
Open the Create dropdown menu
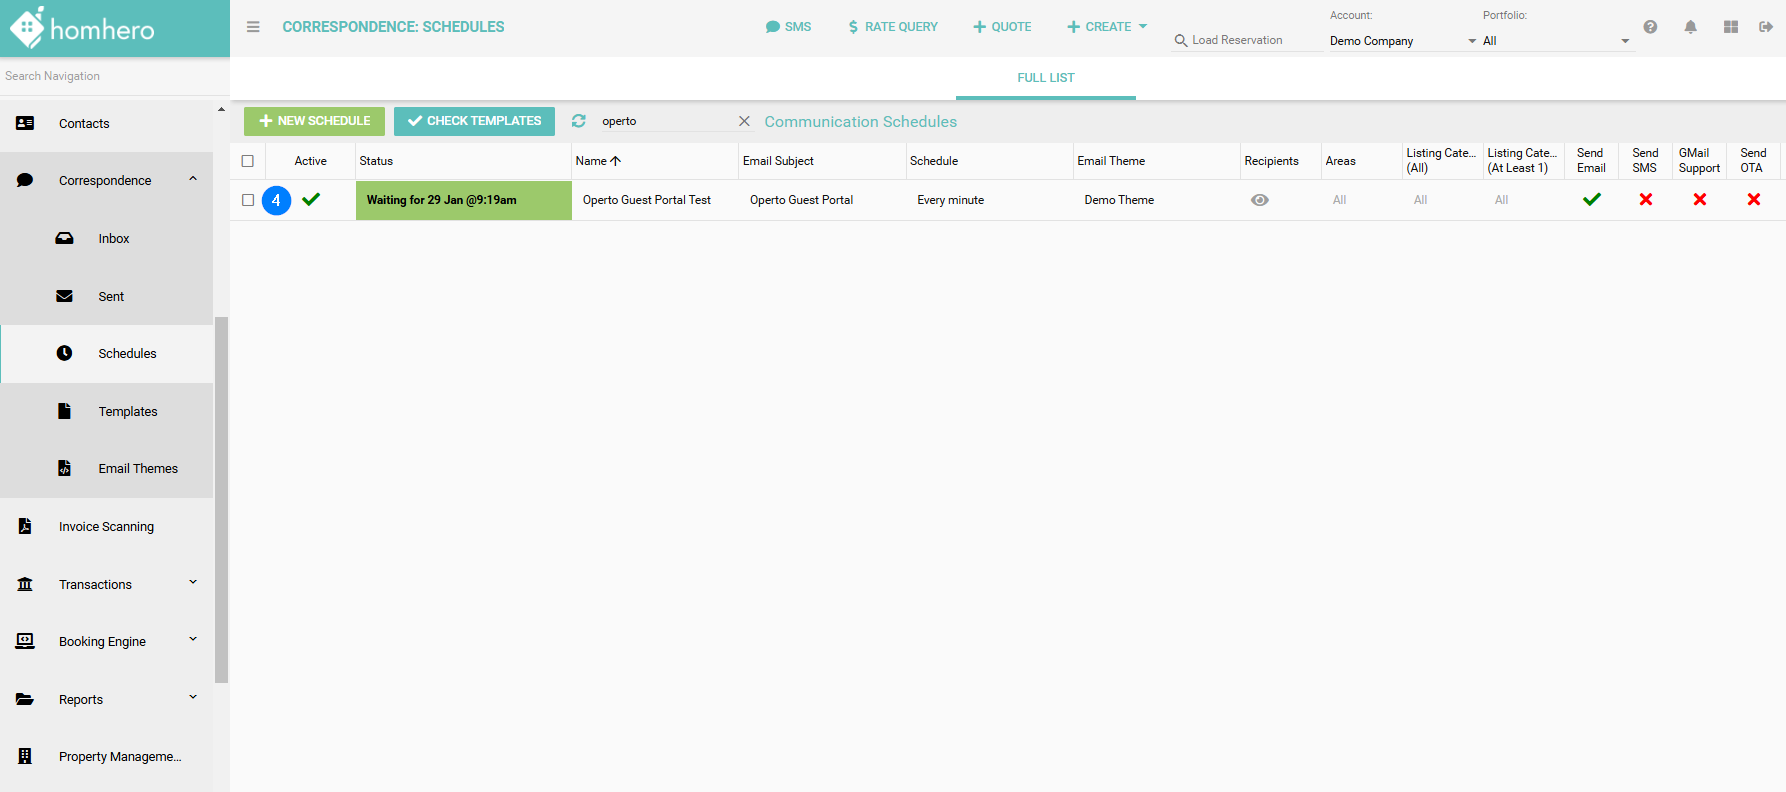pyautogui.click(x=1107, y=27)
